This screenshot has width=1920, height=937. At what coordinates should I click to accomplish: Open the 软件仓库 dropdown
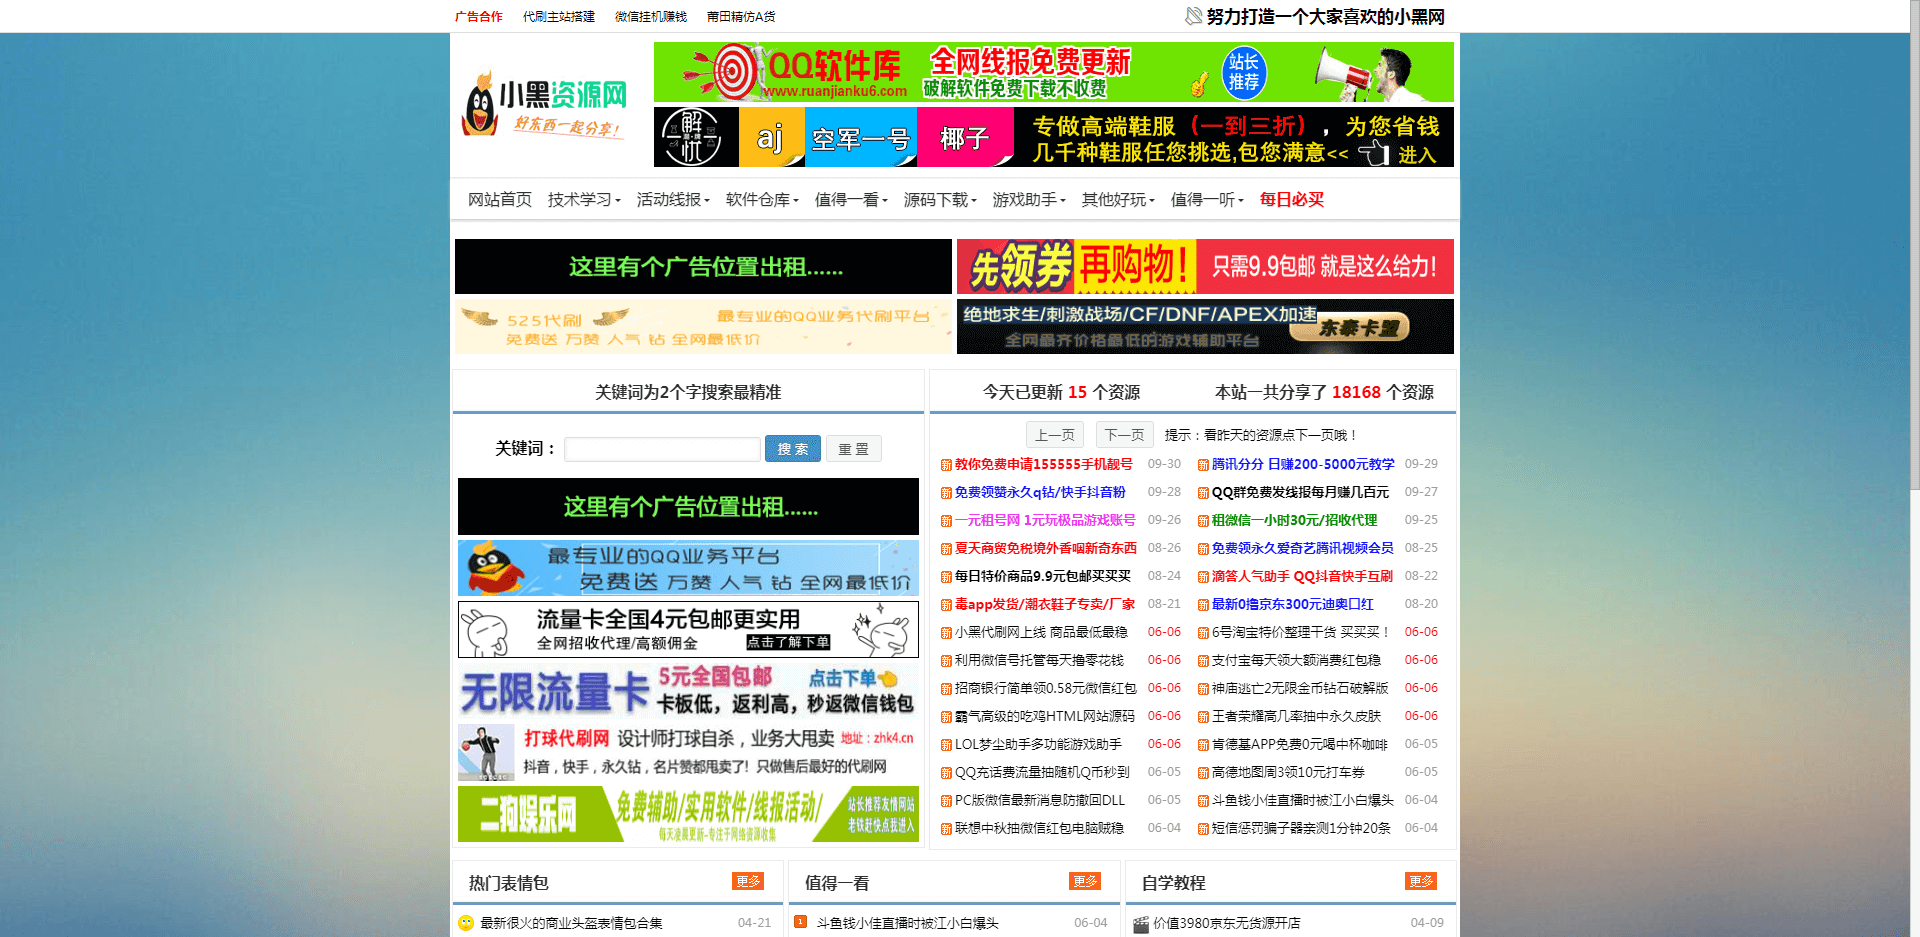coord(760,199)
